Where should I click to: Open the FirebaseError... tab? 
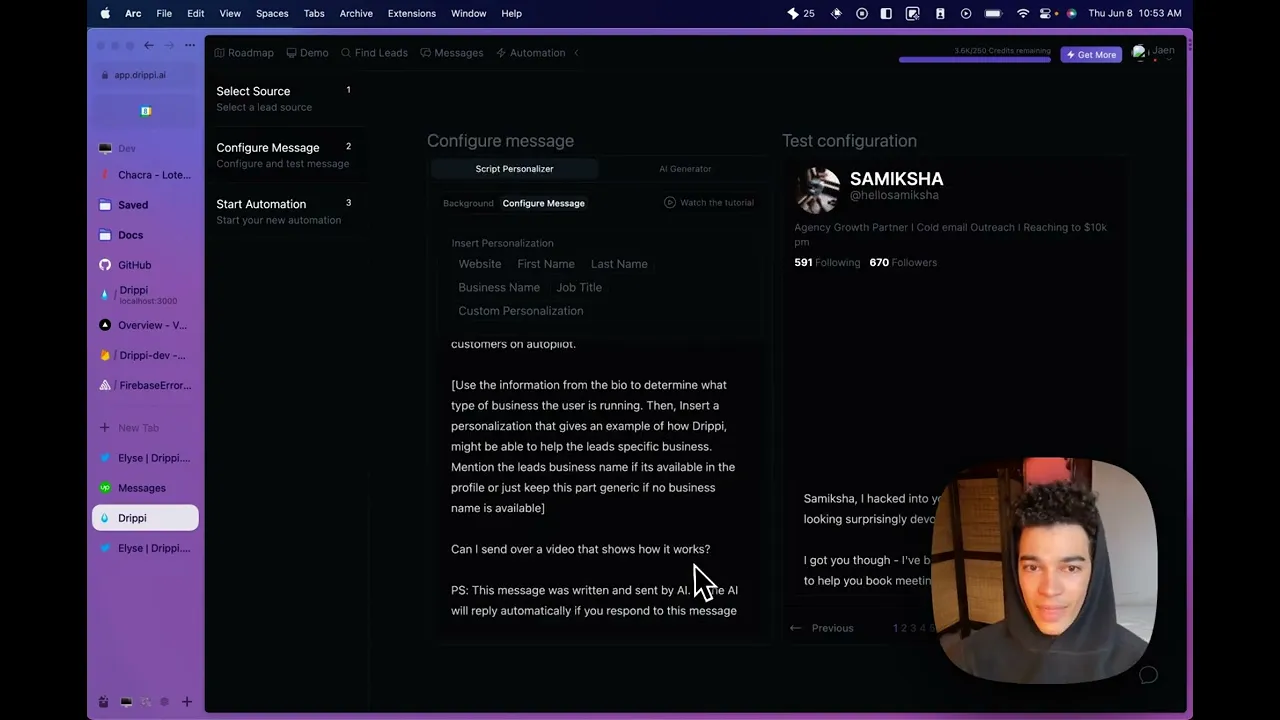point(146,385)
